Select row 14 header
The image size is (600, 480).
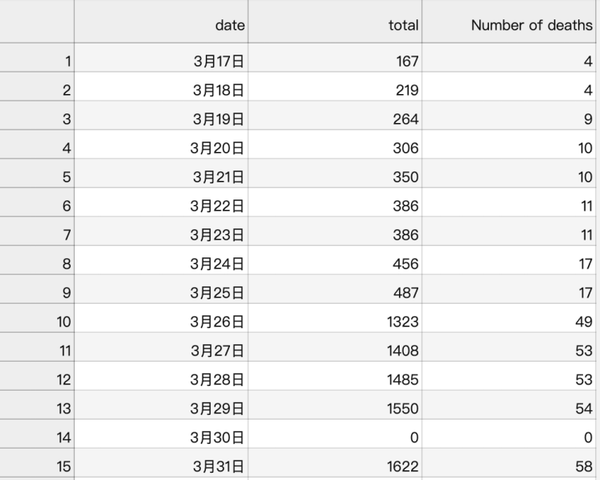click(37, 438)
